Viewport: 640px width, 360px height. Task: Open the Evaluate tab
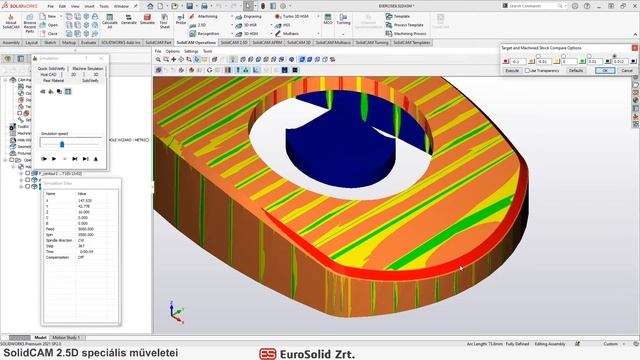(x=89, y=42)
